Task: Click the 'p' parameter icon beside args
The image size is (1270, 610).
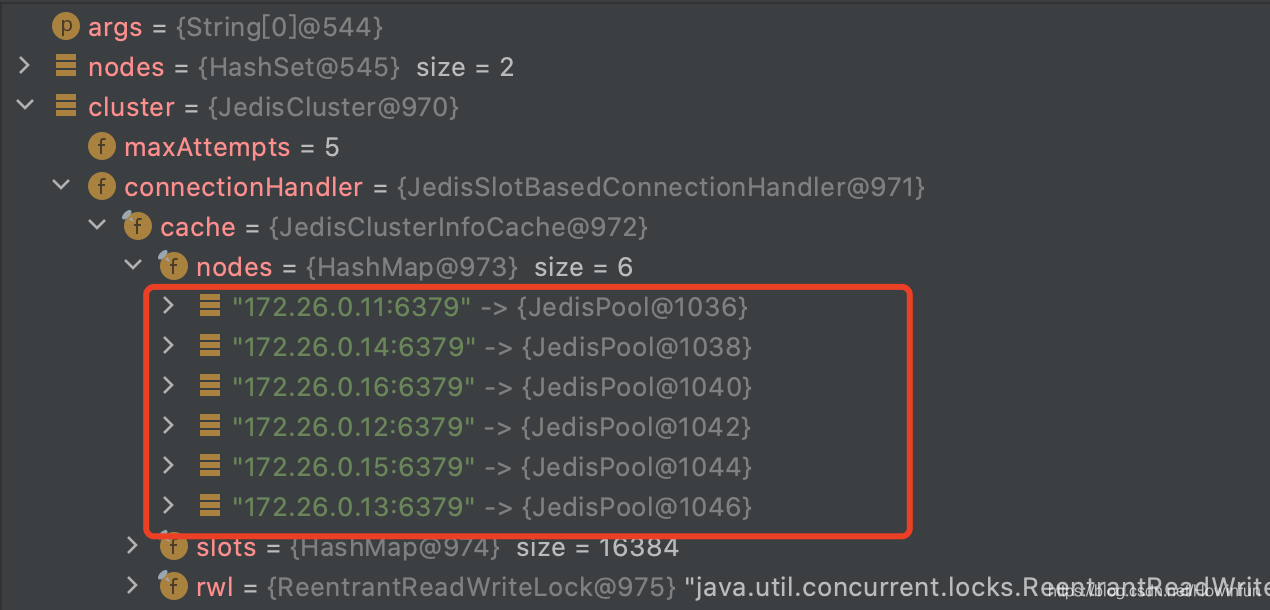Action: pyautogui.click(x=65, y=26)
